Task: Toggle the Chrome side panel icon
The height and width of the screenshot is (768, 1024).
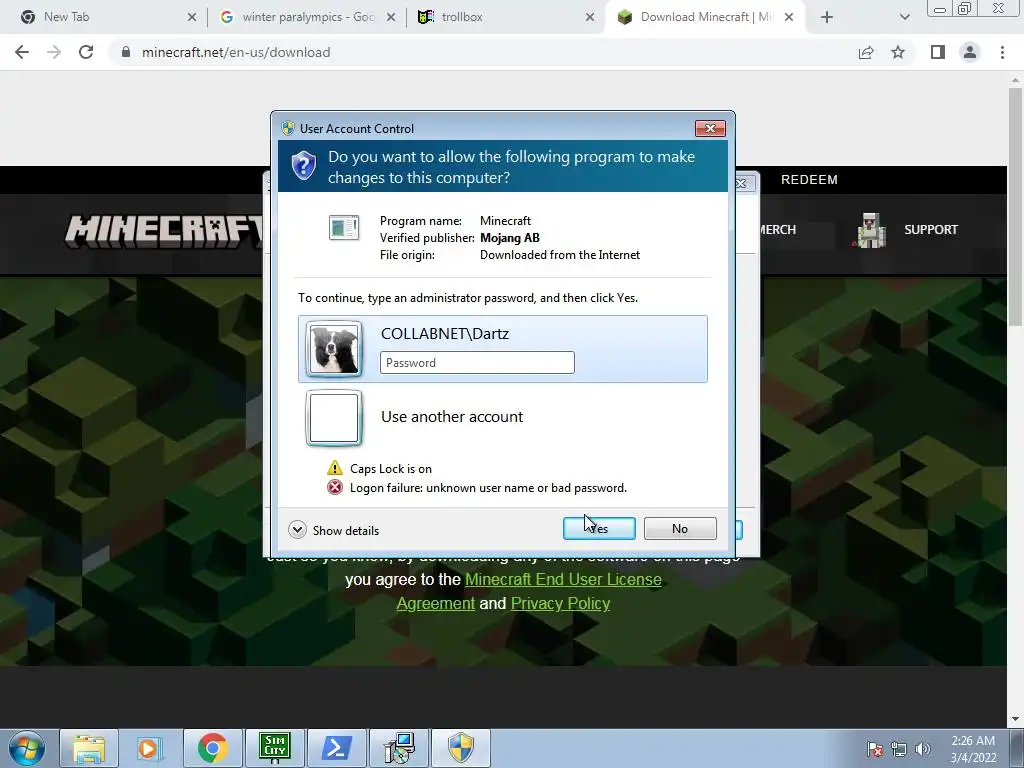Action: [x=938, y=52]
